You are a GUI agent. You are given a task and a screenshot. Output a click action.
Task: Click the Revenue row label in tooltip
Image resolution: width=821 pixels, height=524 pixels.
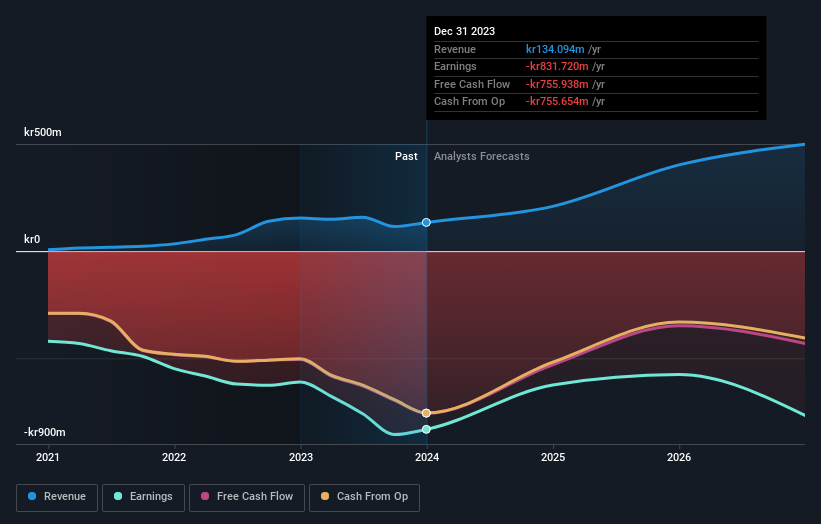[x=455, y=49]
